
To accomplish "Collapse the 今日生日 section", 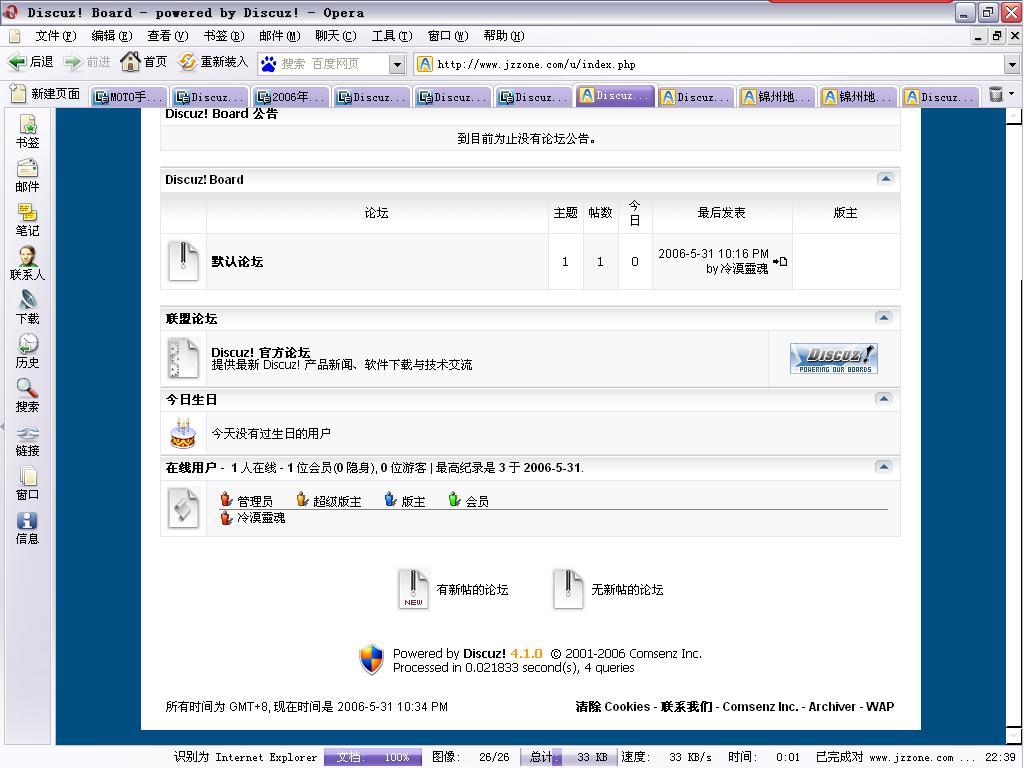I will tap(884, 398).
